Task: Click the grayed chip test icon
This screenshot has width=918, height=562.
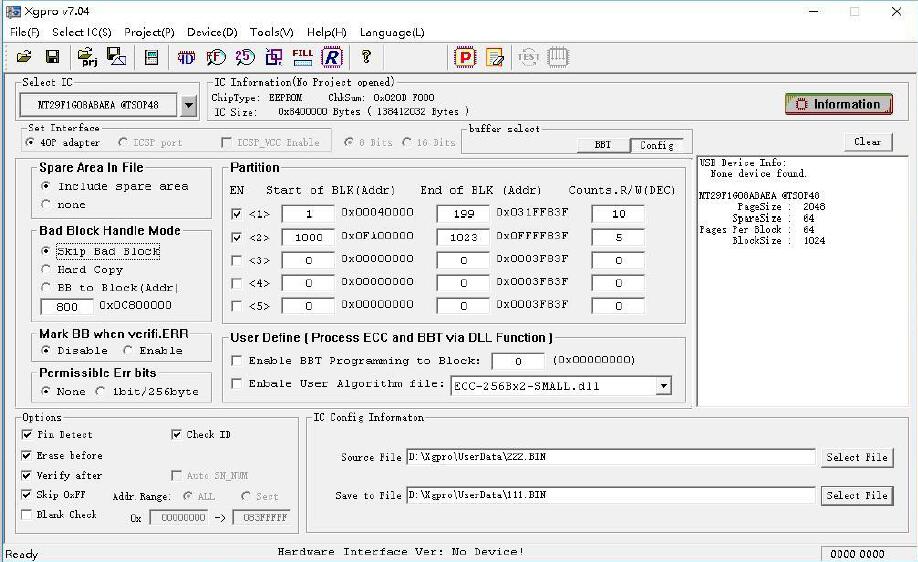Action: click(x=558, y=57)
